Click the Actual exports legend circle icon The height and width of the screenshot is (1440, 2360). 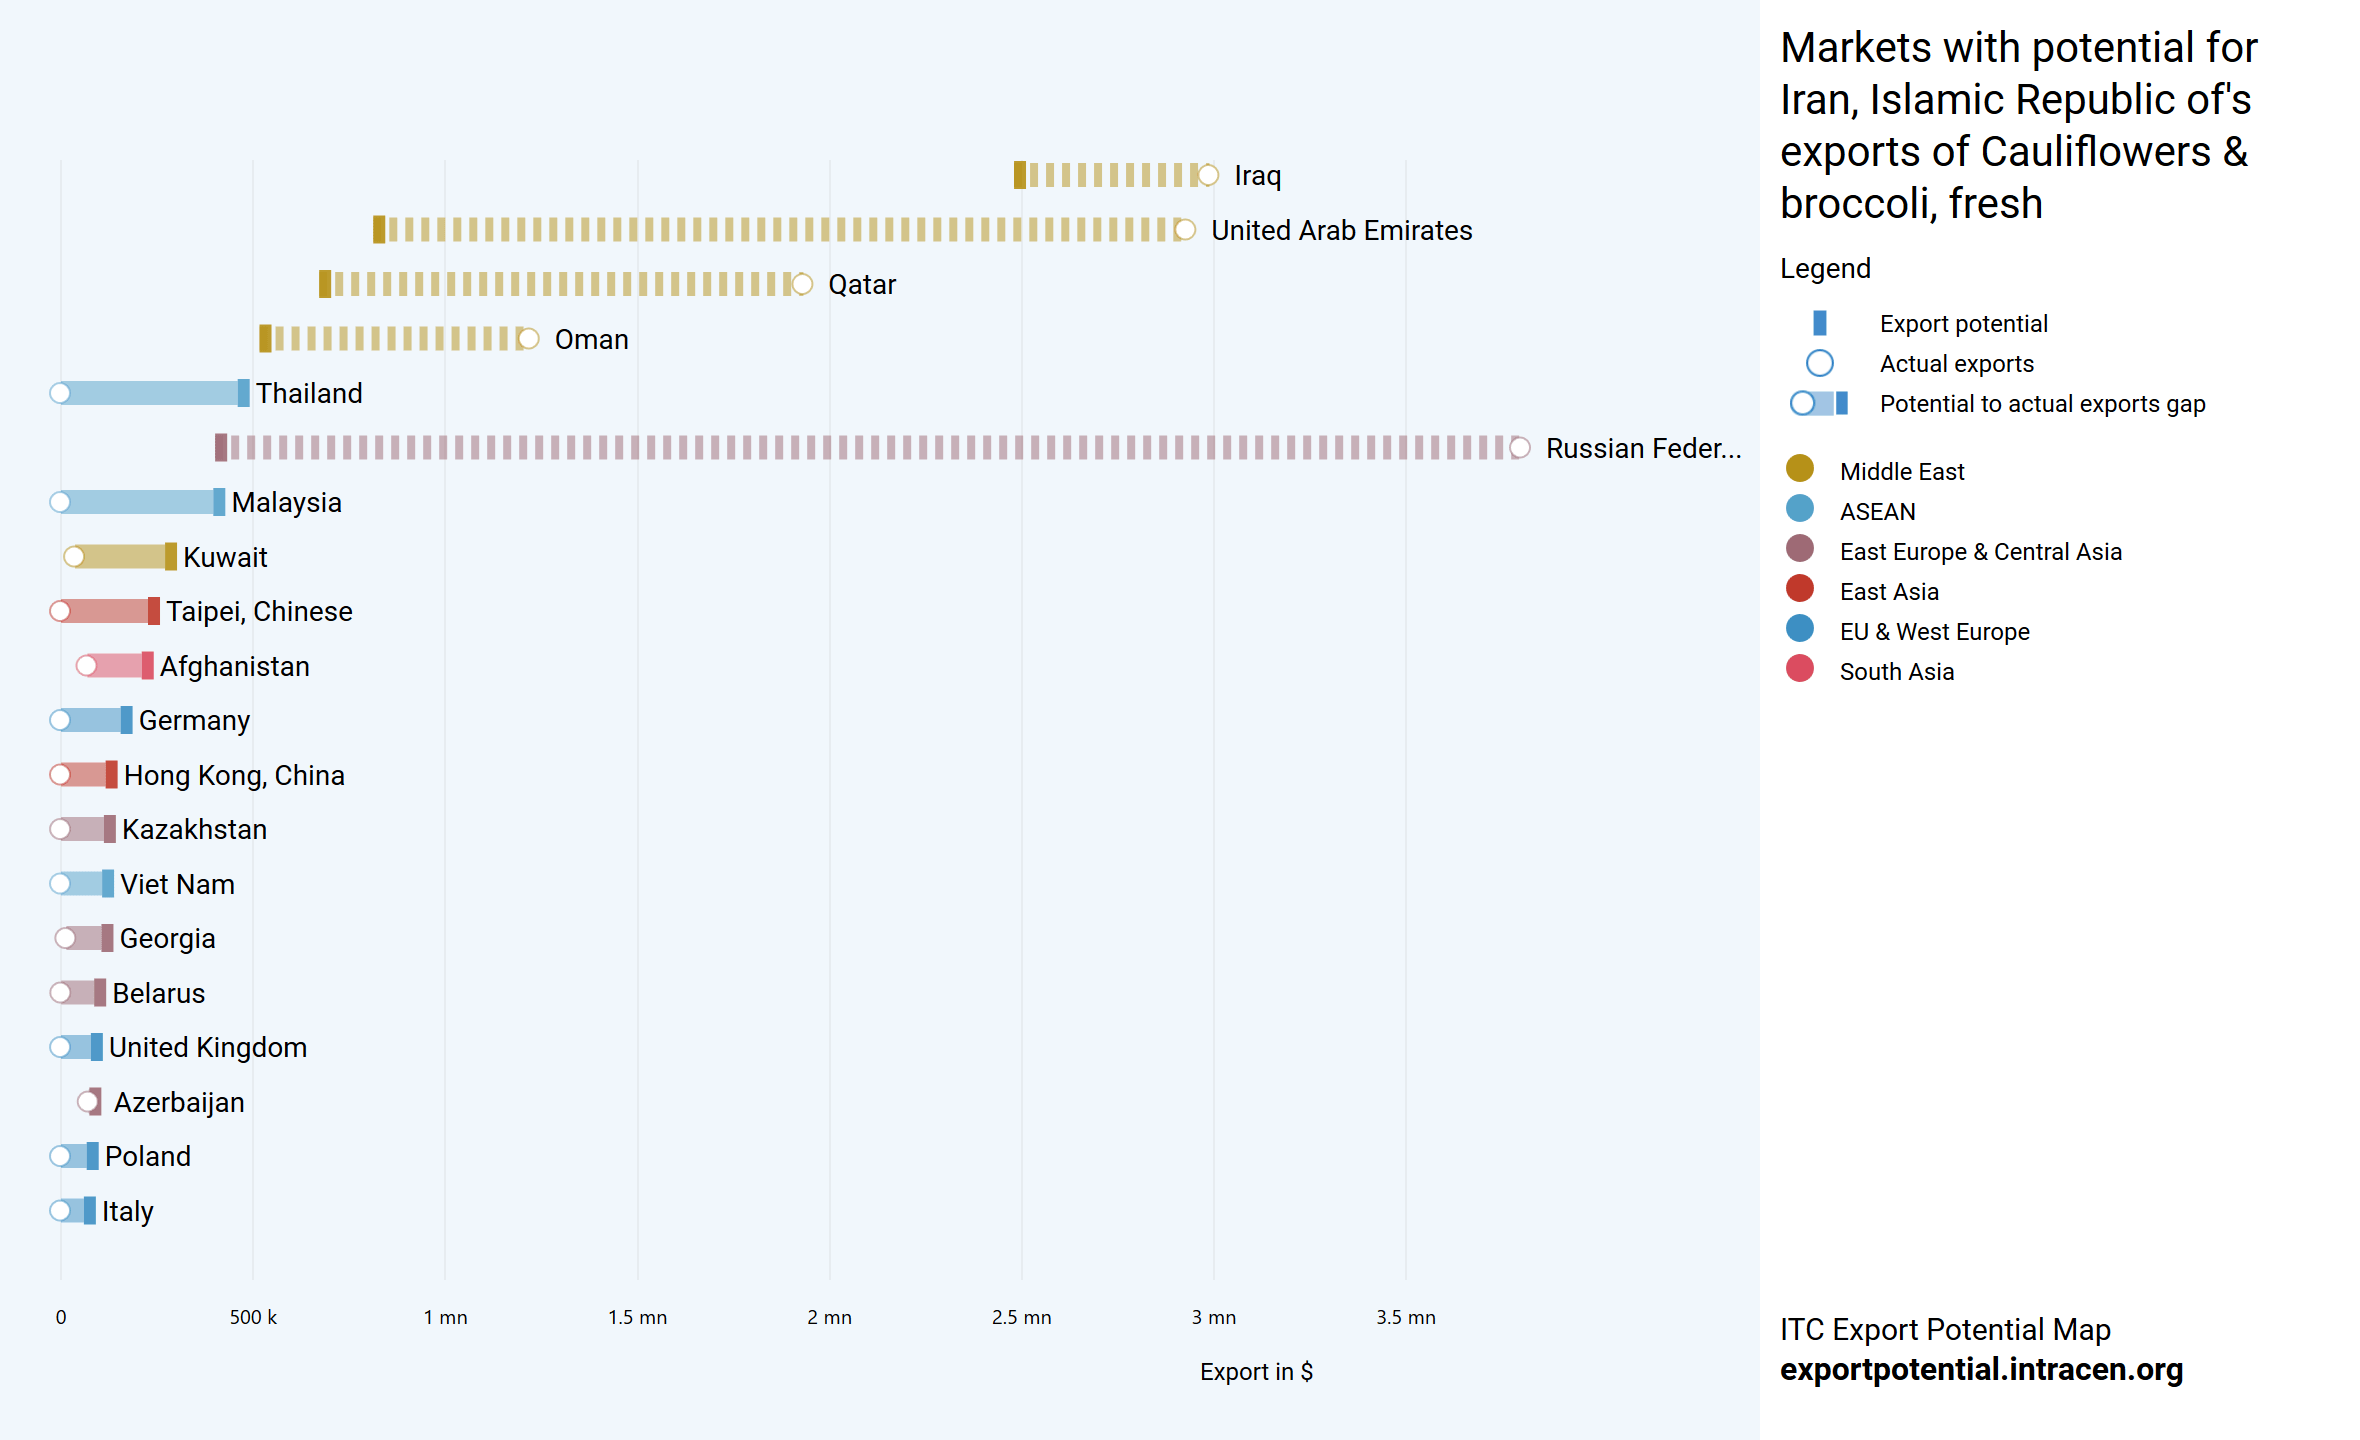[1819, 363]
